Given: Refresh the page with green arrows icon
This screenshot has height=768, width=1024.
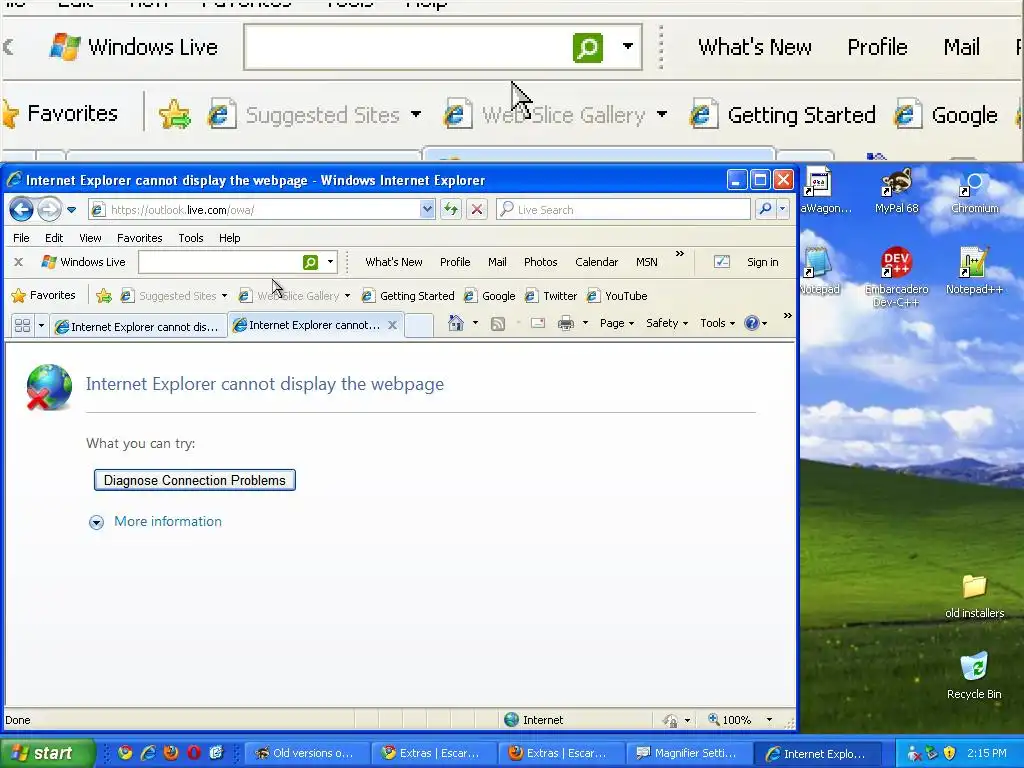Looking at the screenshot, I should [451, 210].
